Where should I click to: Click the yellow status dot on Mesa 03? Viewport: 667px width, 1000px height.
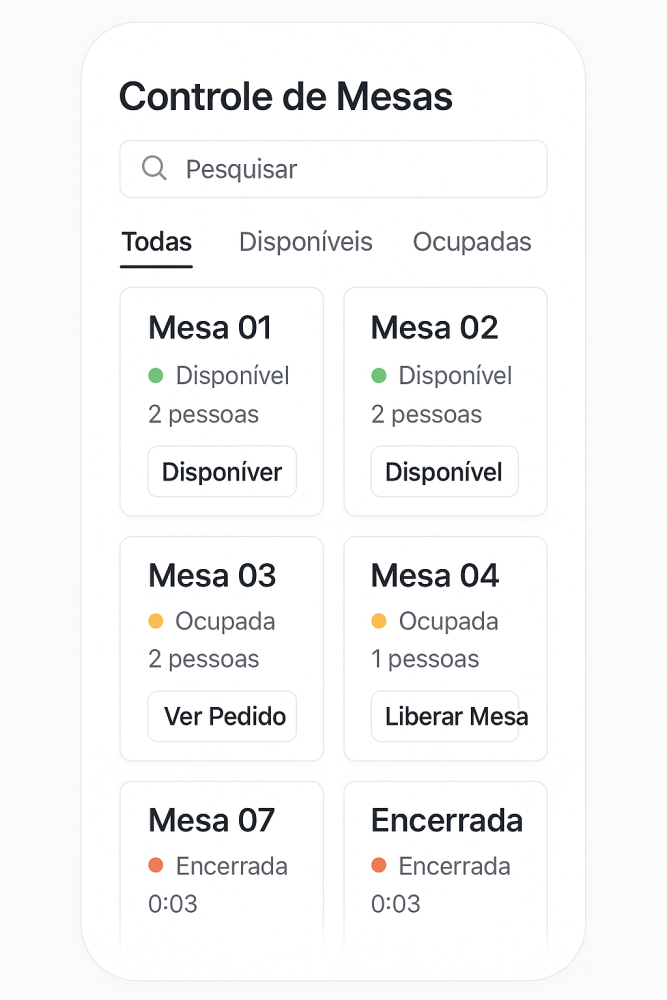pyautogui.click(x=156, y=621)
